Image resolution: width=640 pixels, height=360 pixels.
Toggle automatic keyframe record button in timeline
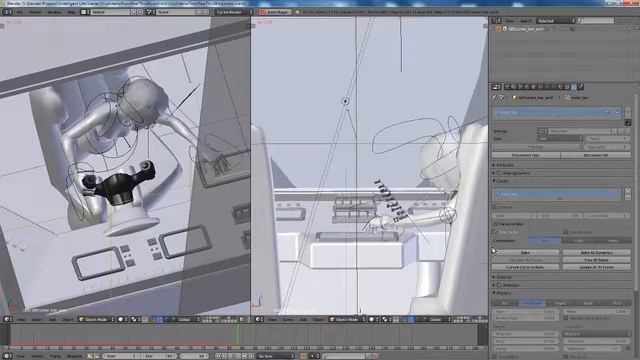(303, 356)
